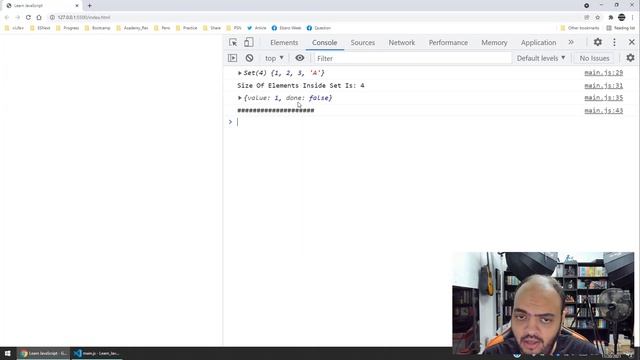Go to the browser home page
640x360 pixels.
(39, 17)
